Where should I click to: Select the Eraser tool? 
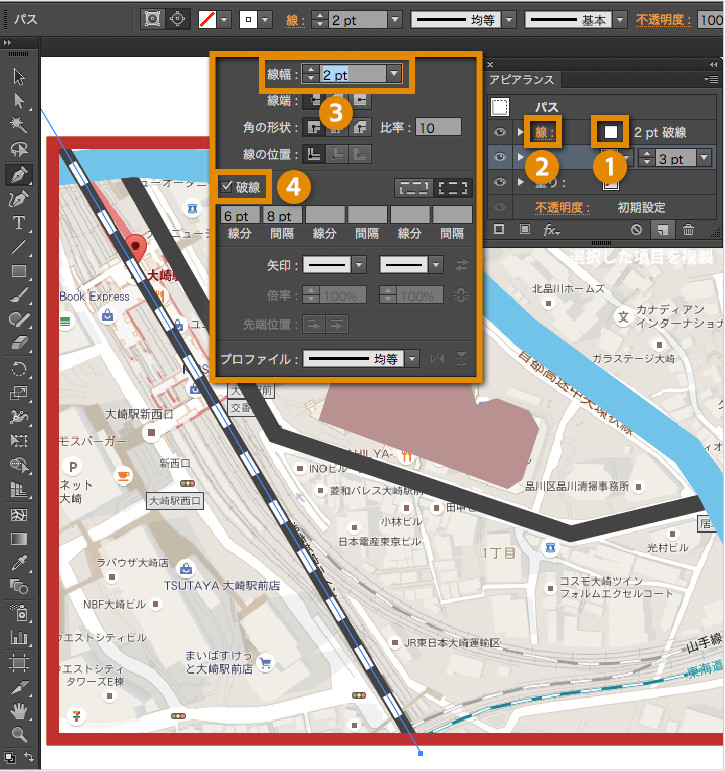click(x=19, y=343)
